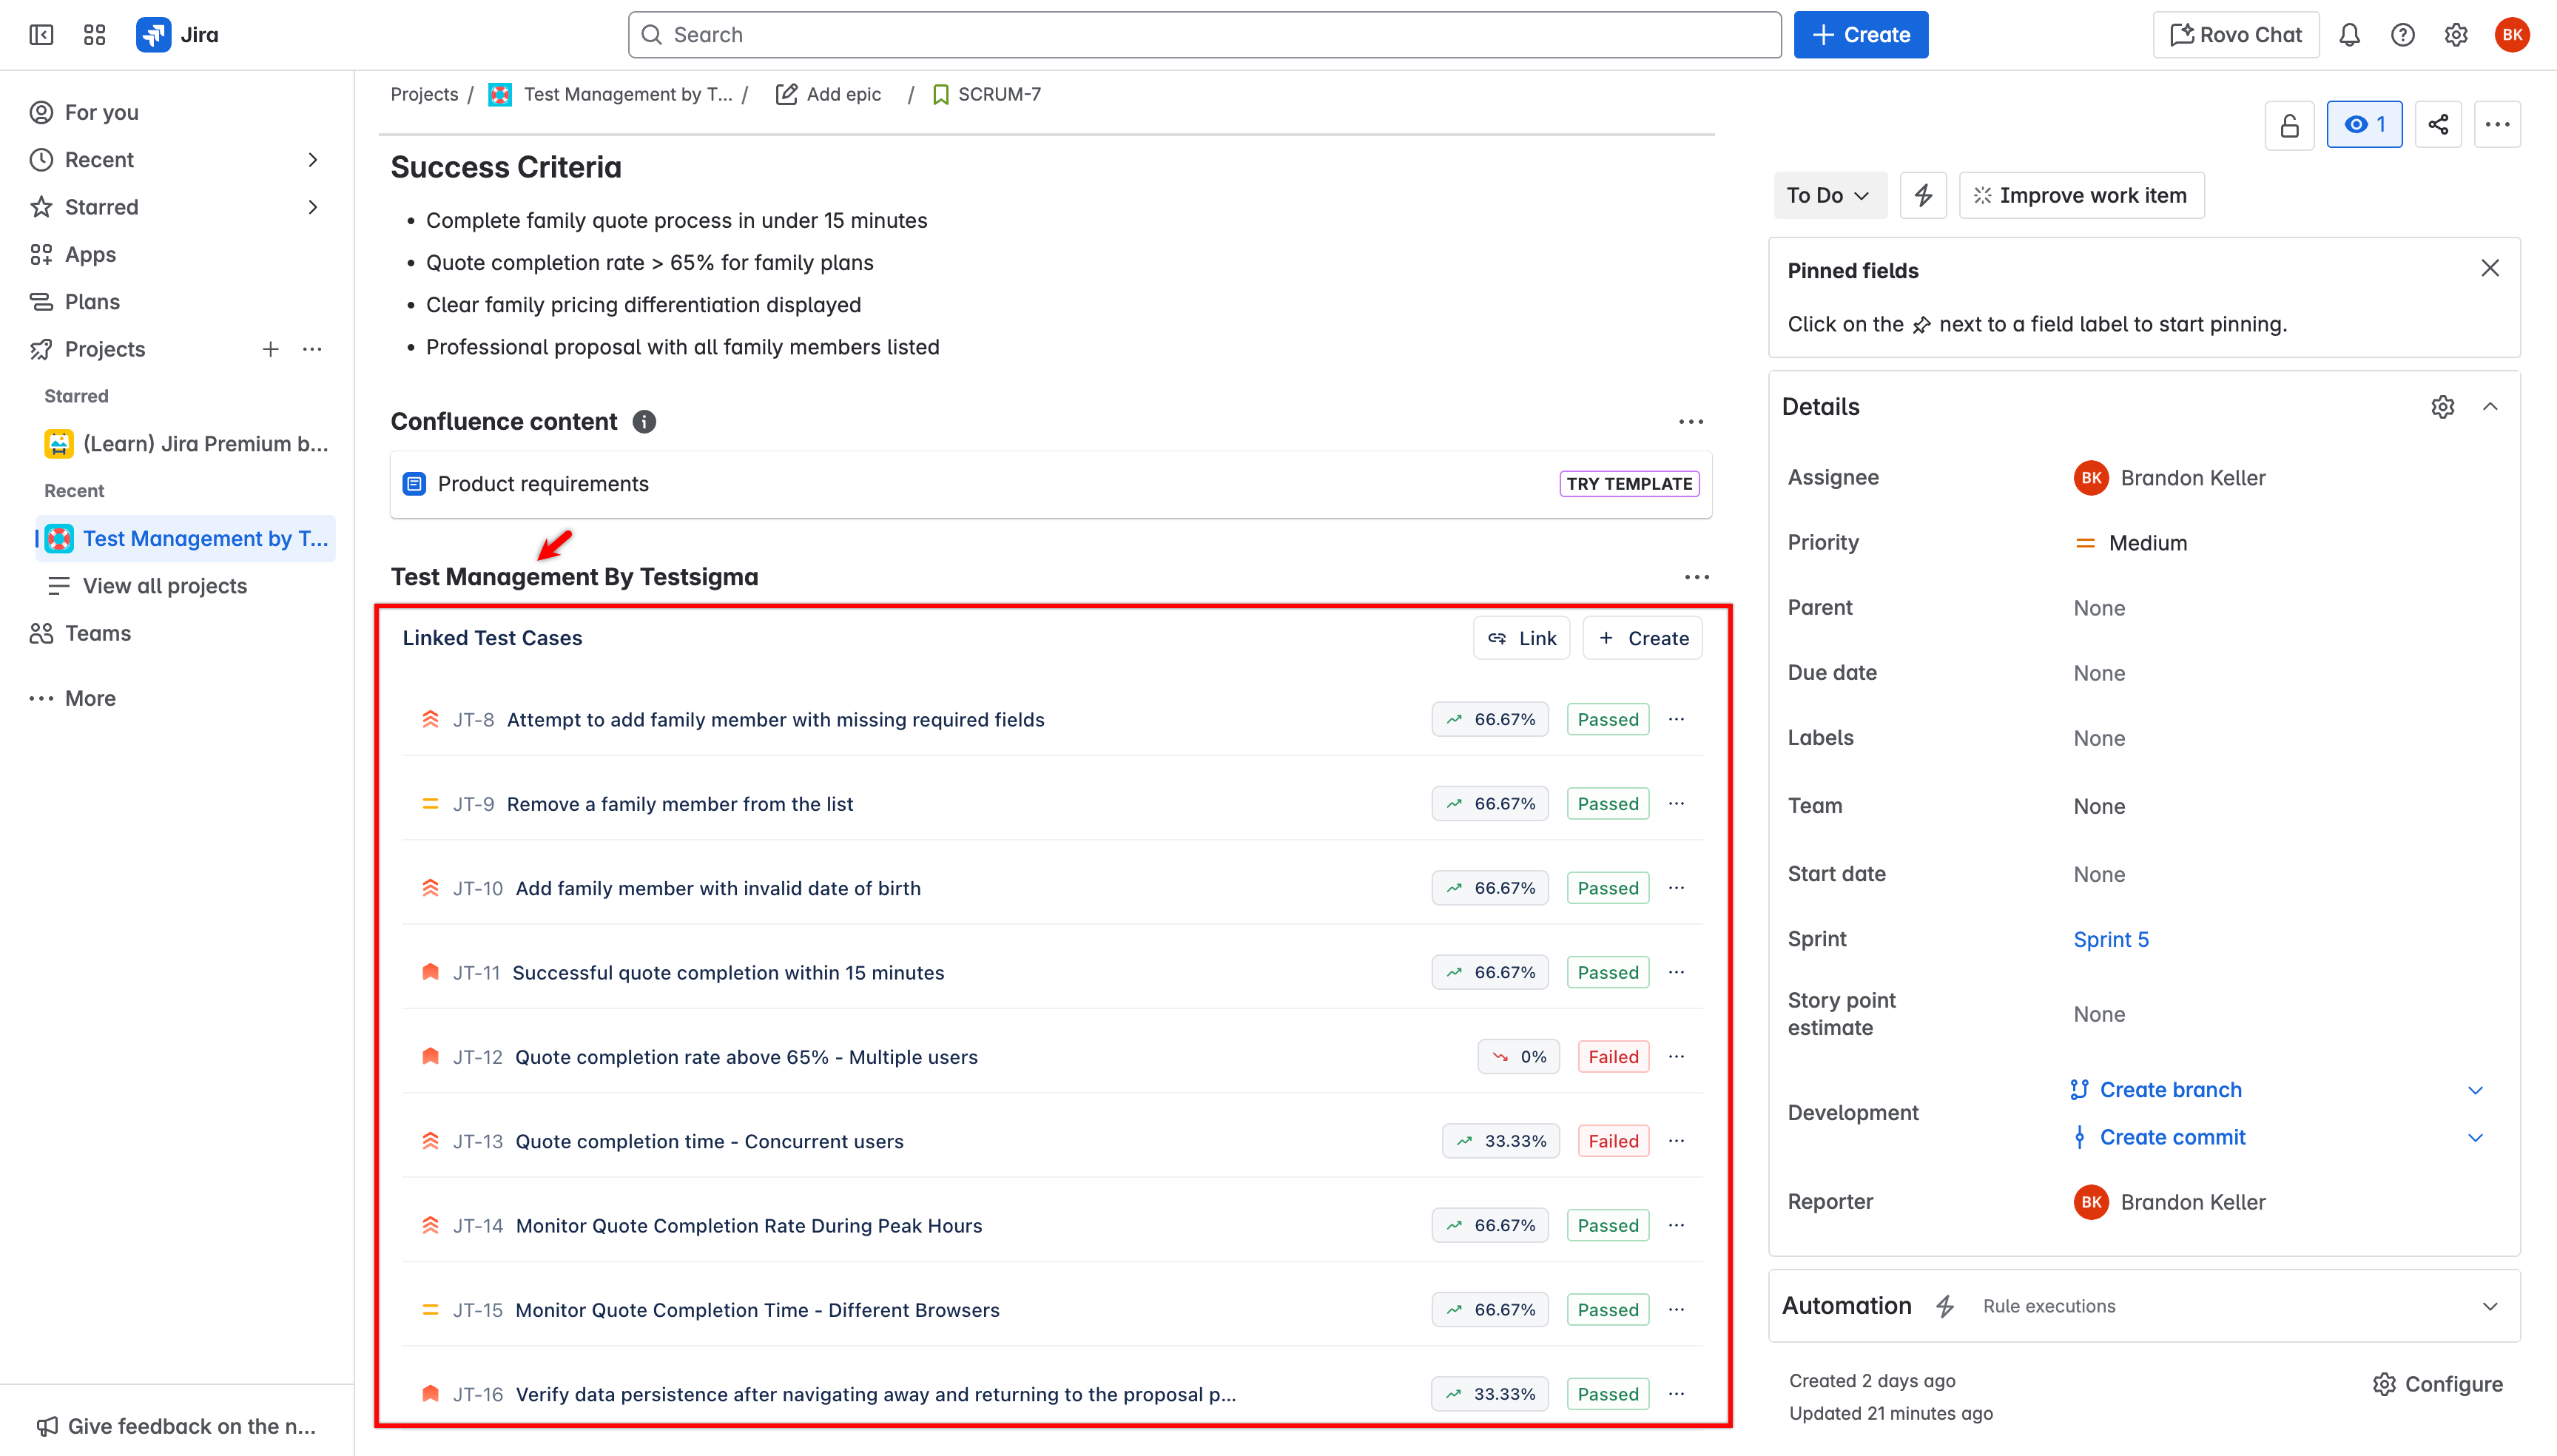Click the lock restrictions icon
This screenshot has height=1456, width=2557.
pyautogui.click(x=2289, y=125)
